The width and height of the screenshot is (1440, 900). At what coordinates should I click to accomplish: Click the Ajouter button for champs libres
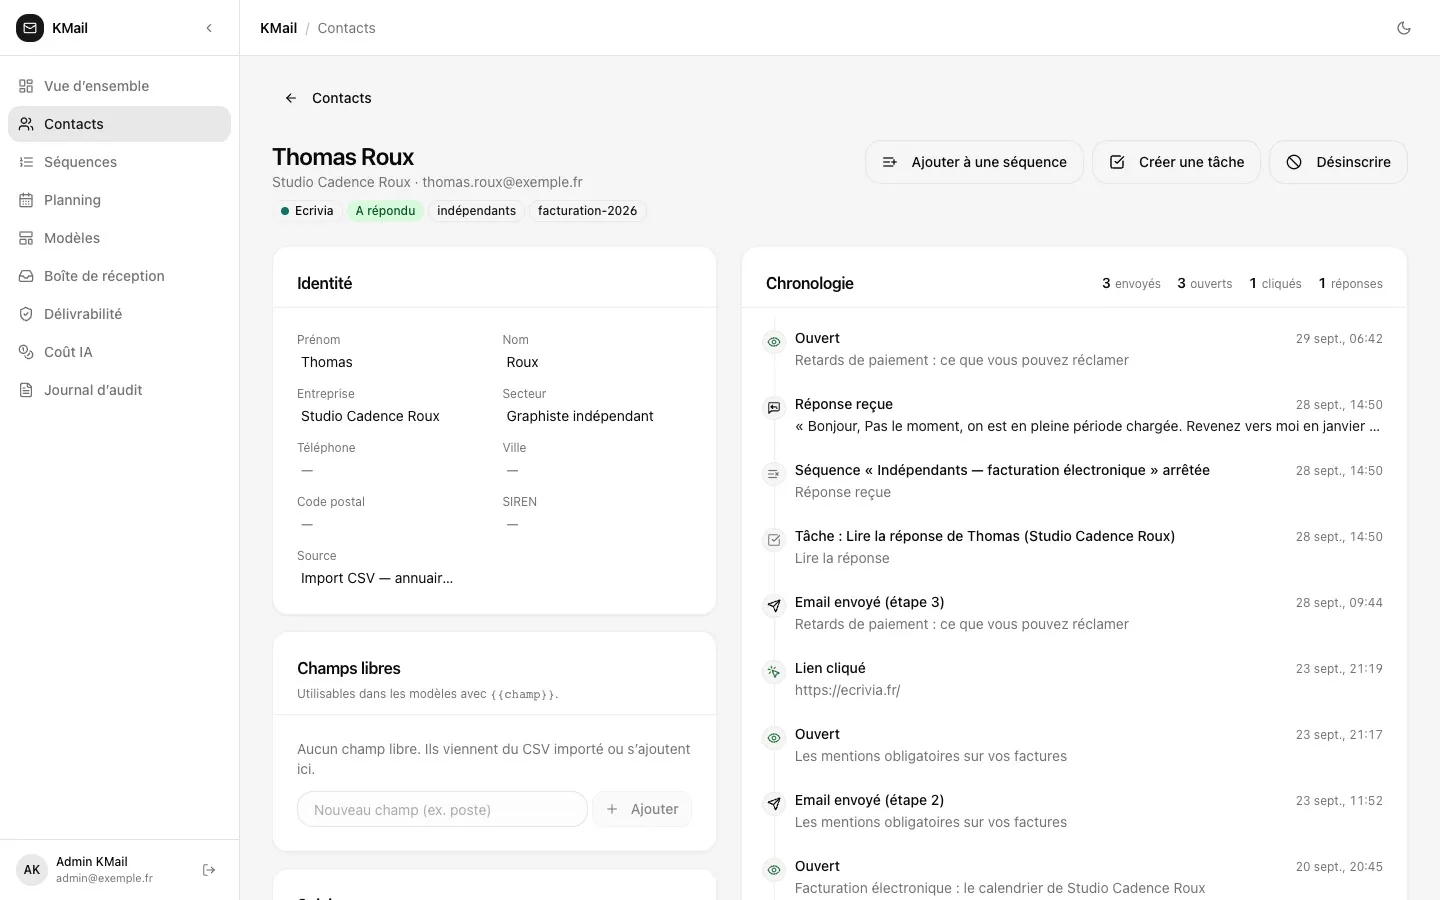click(x=642, y=809)
